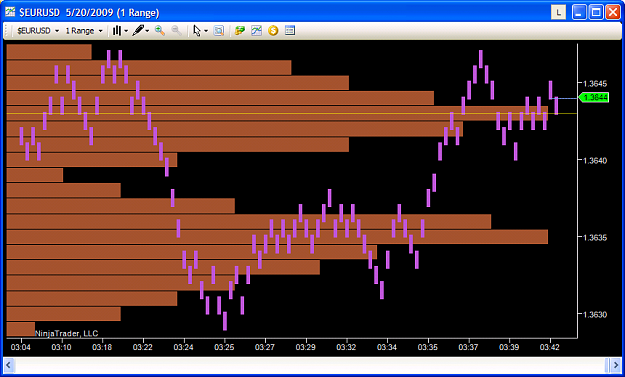Click the toolbar drag grip handle

pos(7,31)
